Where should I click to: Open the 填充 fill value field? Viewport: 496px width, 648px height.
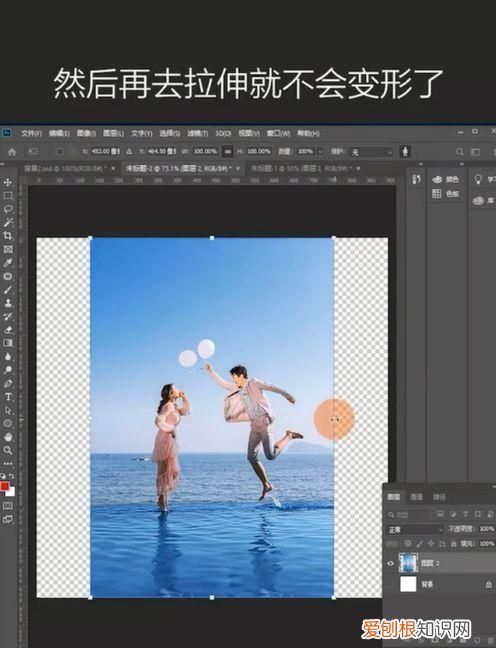(487, 543)
